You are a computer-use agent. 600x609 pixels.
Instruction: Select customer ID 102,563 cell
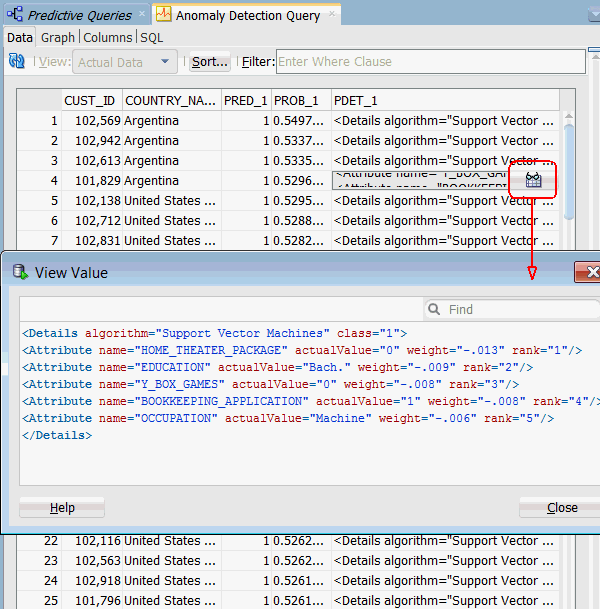pyautogui.click(x=92, y=561)
